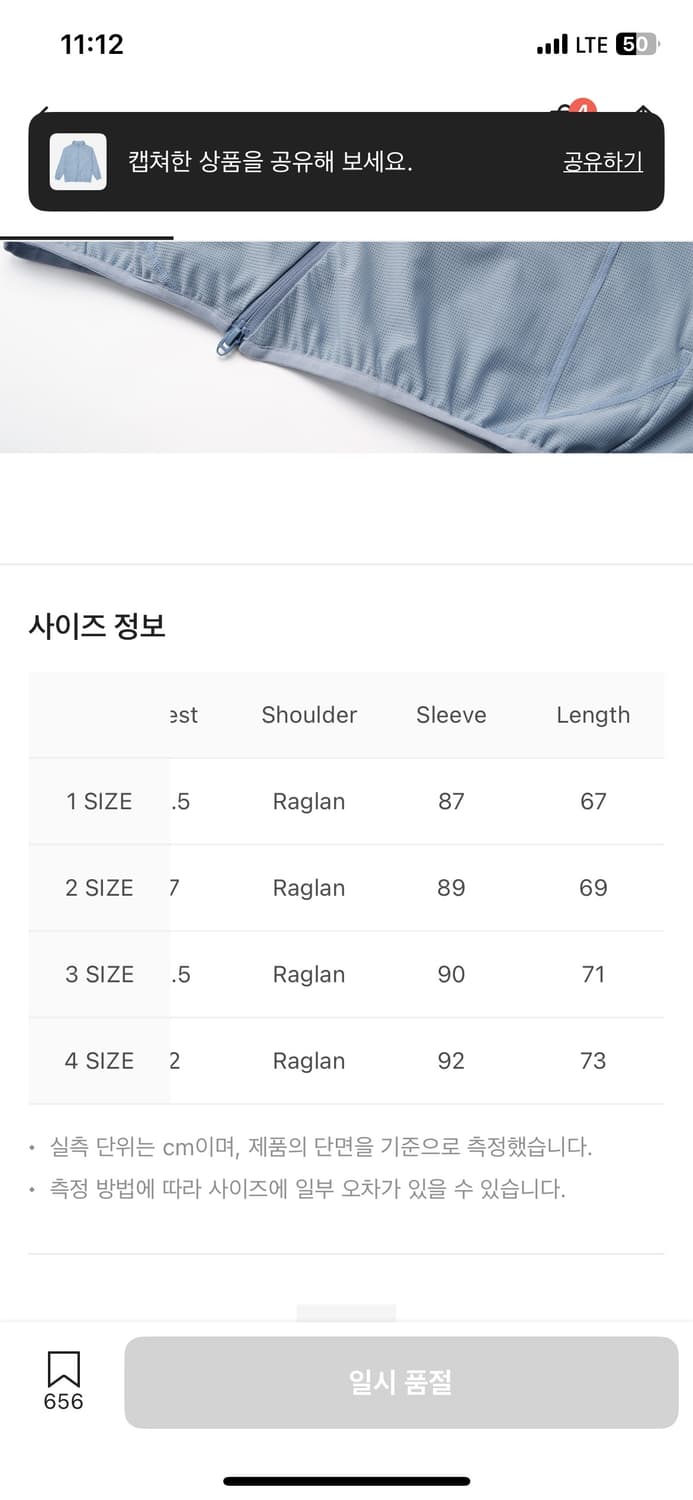The height and width of the screenshot is (1500, 693).
Task: Select the Sleeve column header
Action: tap(451, 715)
